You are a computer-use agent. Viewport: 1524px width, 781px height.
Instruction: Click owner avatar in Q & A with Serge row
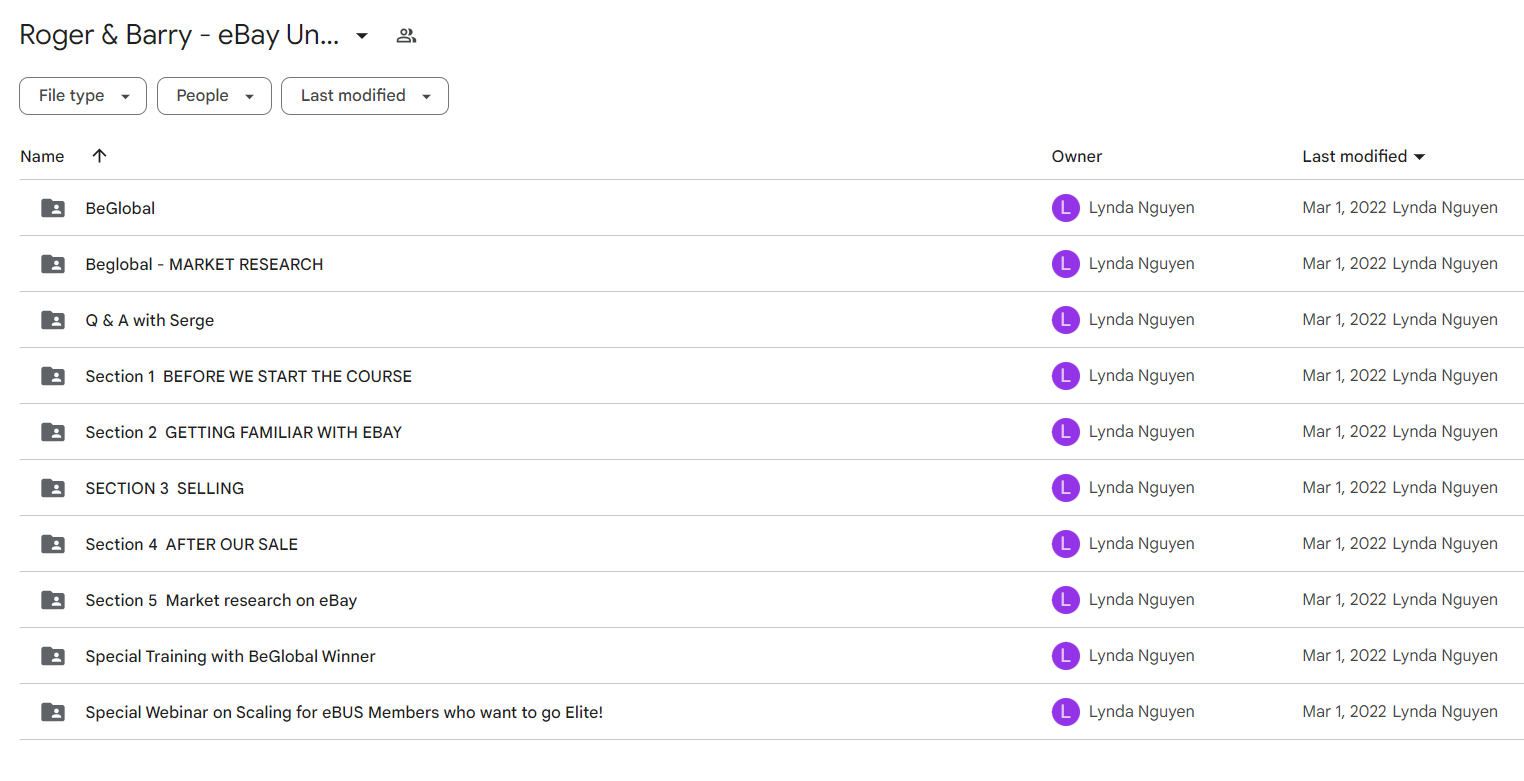1065,320
